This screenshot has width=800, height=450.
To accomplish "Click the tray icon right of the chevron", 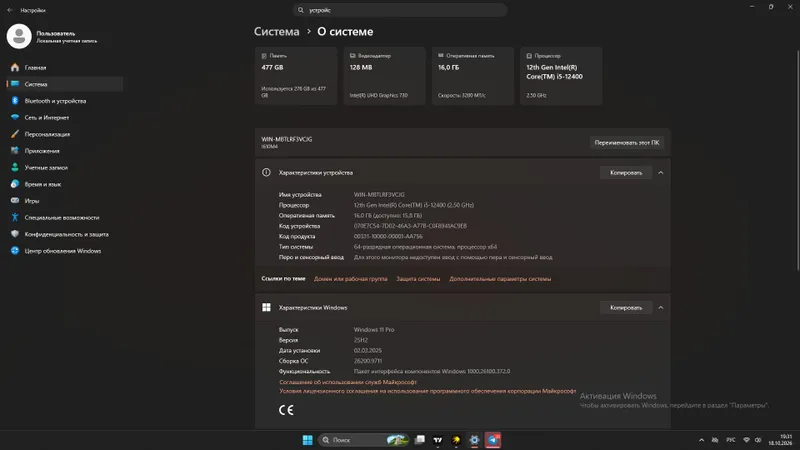I will [x=715, y=440].
